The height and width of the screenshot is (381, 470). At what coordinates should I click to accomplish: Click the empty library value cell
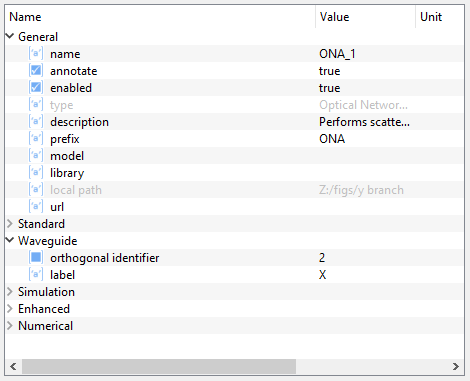366,173
